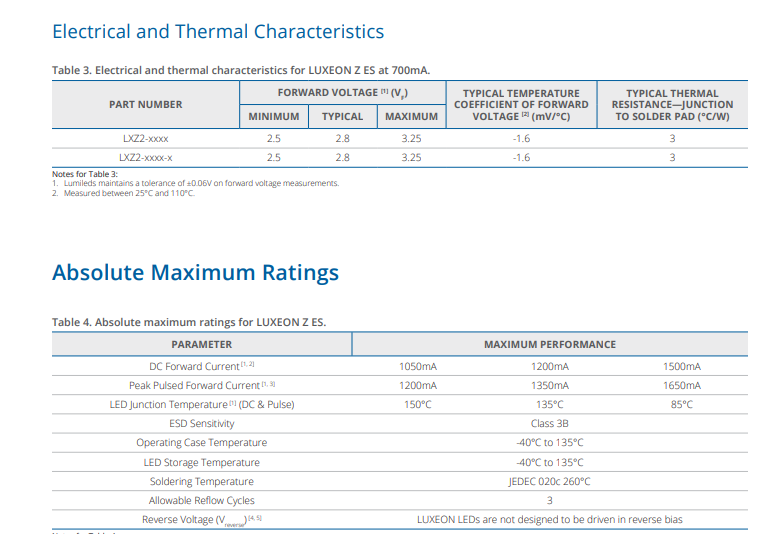Click the 'MINIMUM' sub-header
The image size is (781, 534).
274,117
